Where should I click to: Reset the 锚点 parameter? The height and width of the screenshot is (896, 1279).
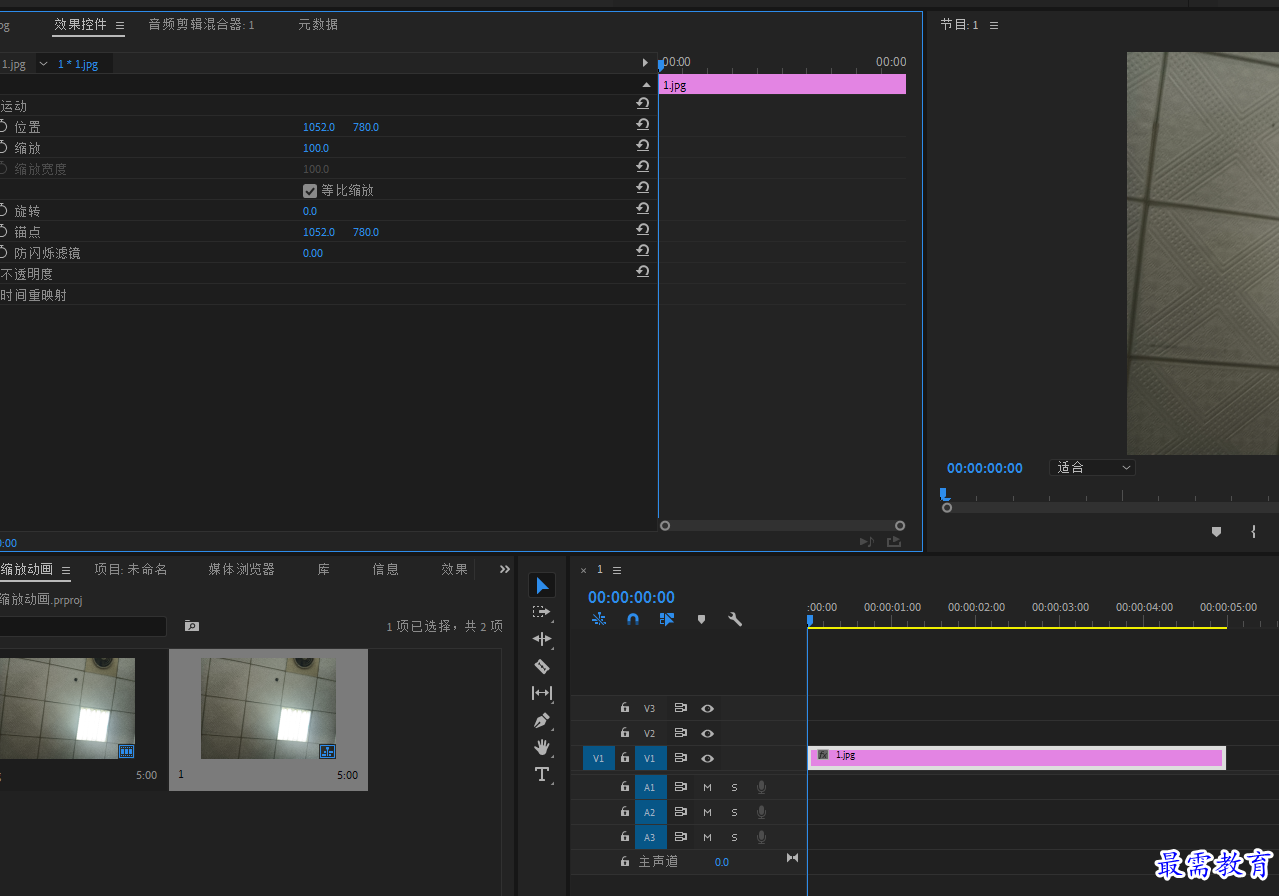pos(643,230)
